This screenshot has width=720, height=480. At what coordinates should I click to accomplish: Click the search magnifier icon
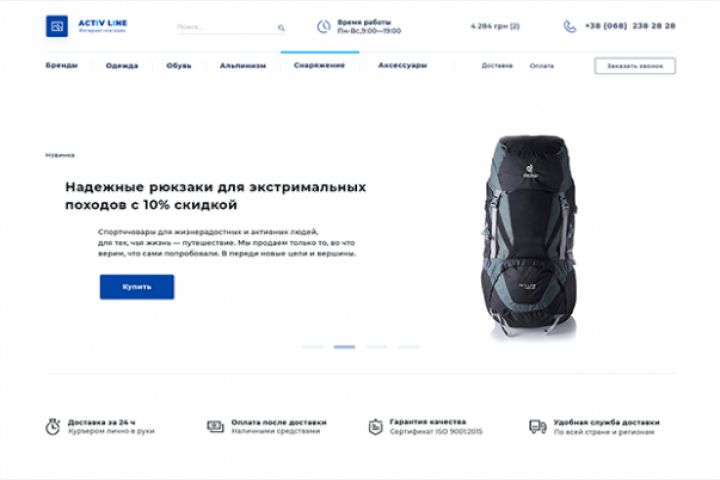click(x=281, y=28)
